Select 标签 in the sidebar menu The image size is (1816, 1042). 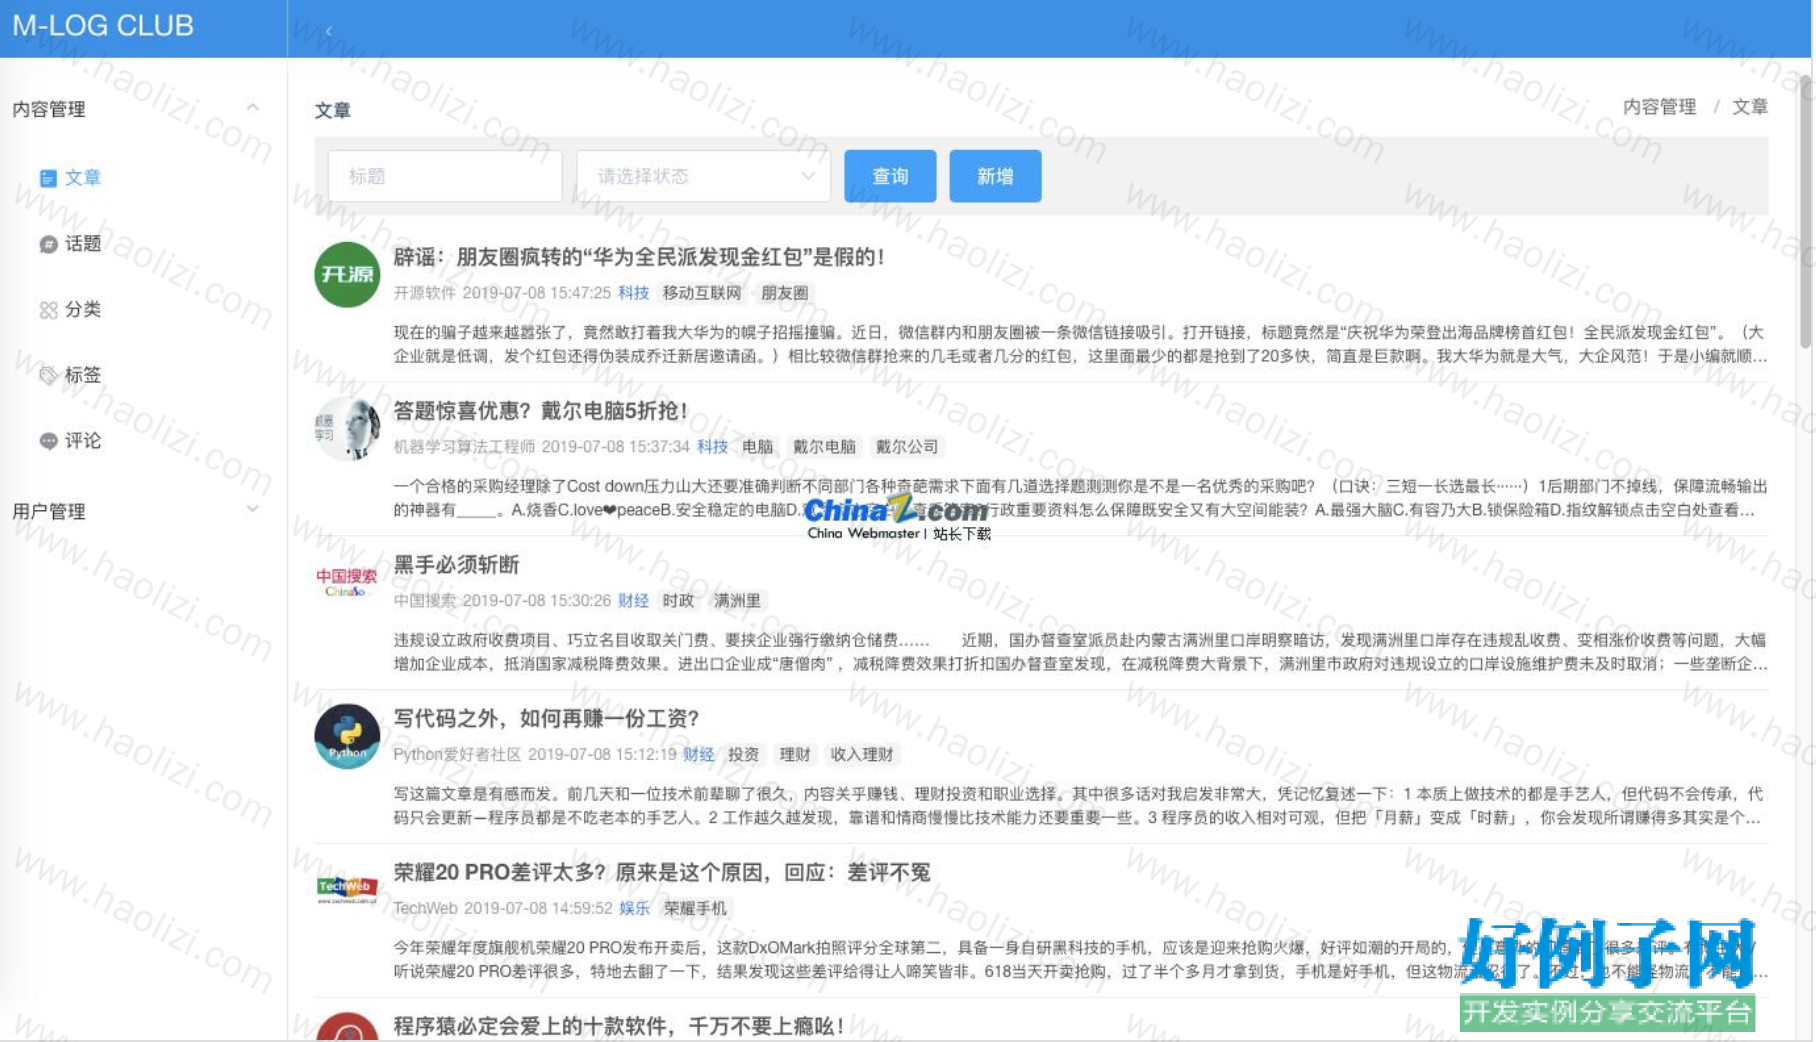tap(83, 376)
